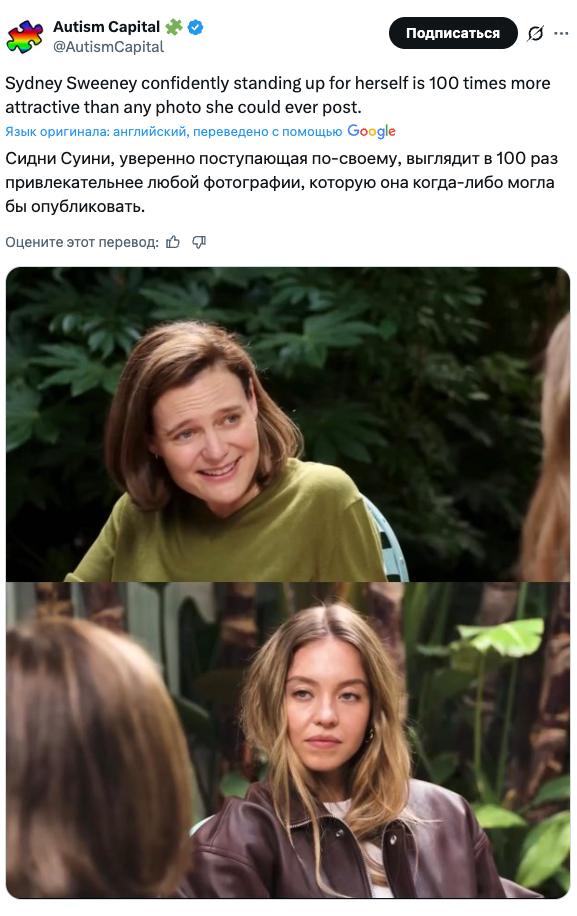This screenshot has width=577, height=916.
Task: Open the Grok slashed-circle icon
Action: (x=534, y=34)
